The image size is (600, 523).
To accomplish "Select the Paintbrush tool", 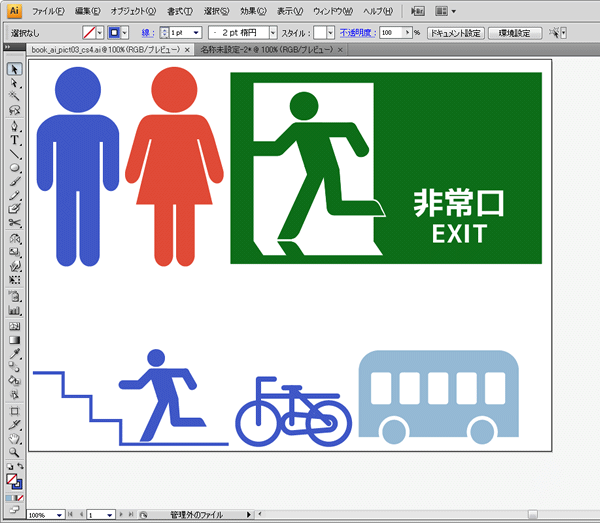I will pos(15,181).
